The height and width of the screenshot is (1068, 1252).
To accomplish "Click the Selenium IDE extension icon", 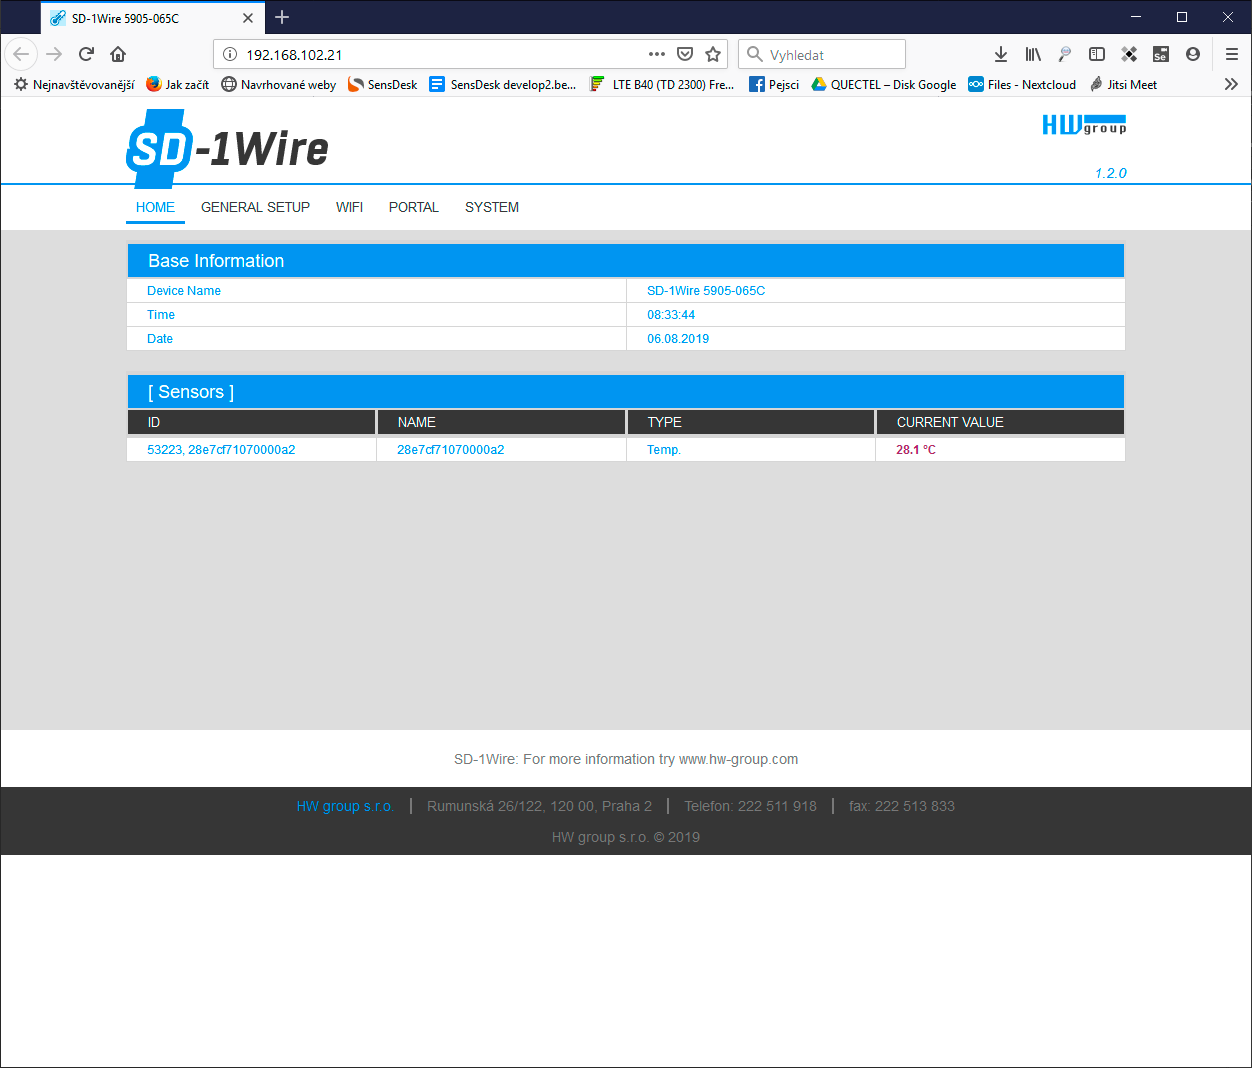I will coord(1161,54).
